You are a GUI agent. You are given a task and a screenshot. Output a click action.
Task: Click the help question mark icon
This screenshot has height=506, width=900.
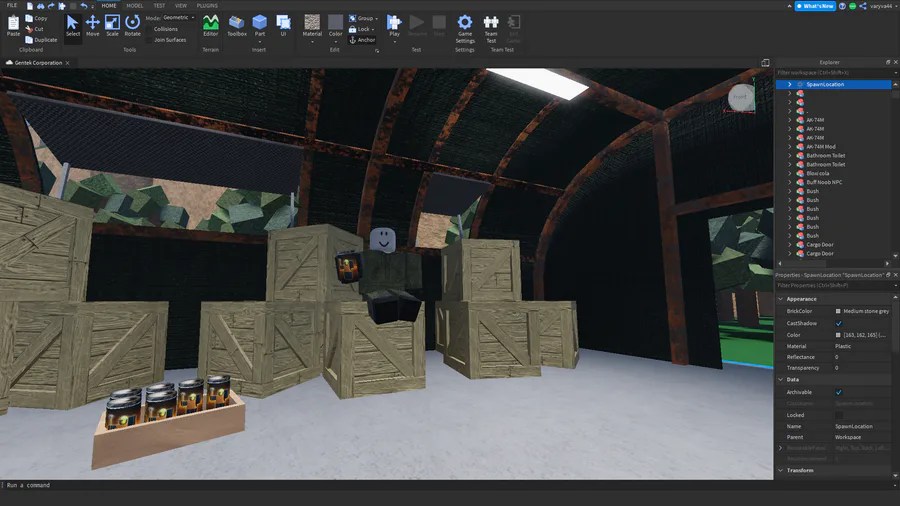[x=842, y=6]
